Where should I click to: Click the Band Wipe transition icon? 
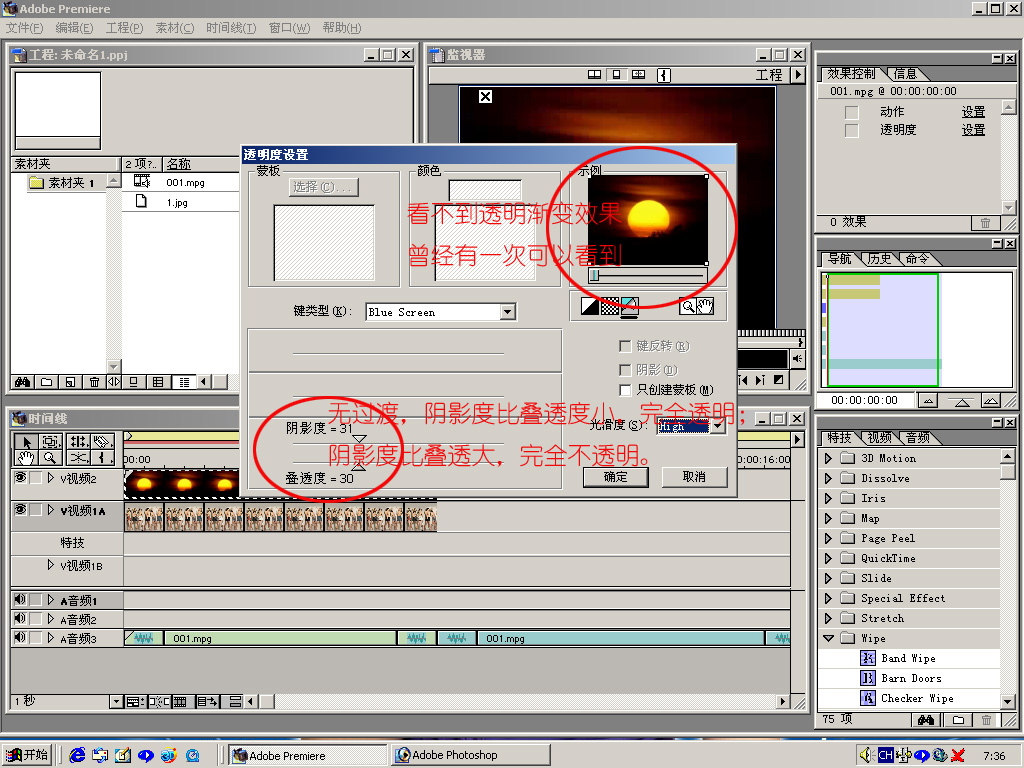868,658
